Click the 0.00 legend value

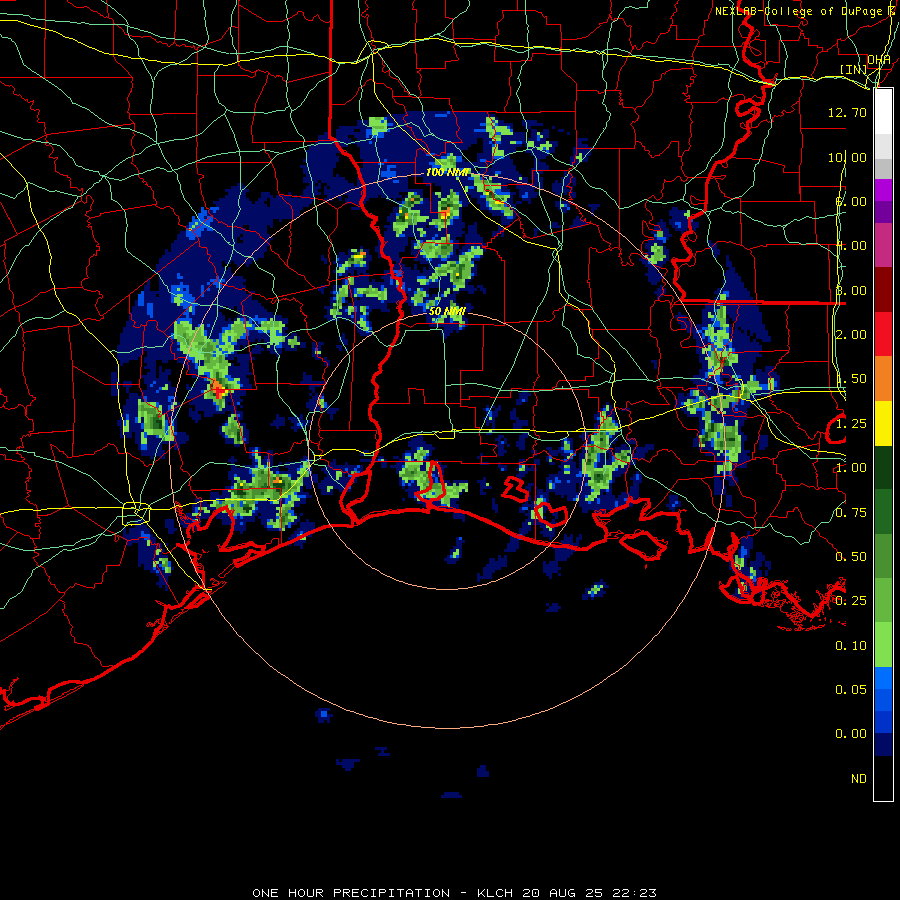851,734
